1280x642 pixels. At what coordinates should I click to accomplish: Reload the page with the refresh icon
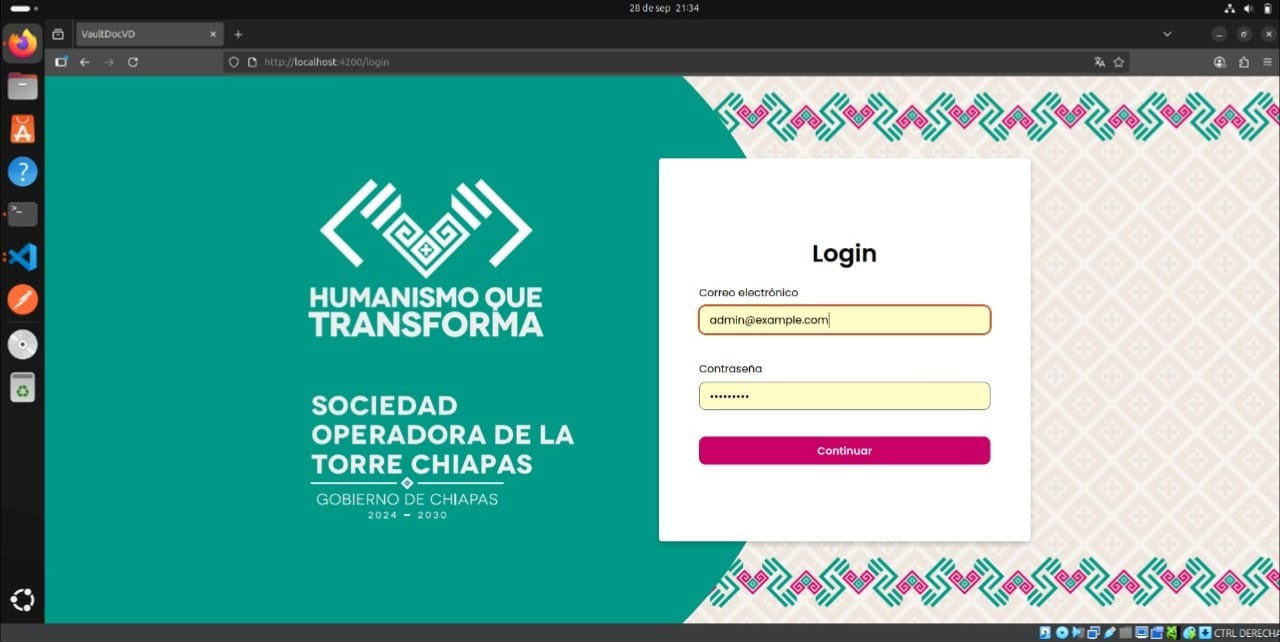[133, 62]
